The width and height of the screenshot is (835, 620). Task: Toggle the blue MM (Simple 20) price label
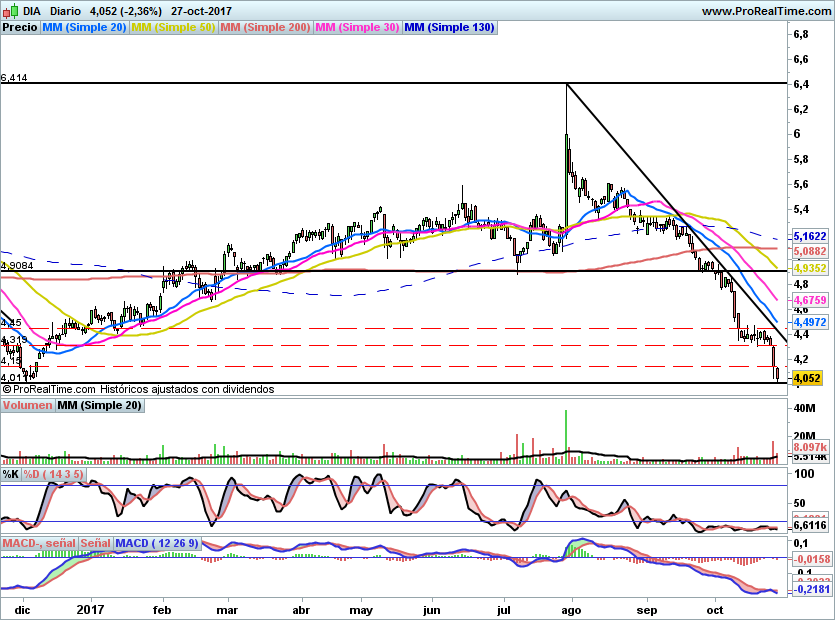[84, 28]
